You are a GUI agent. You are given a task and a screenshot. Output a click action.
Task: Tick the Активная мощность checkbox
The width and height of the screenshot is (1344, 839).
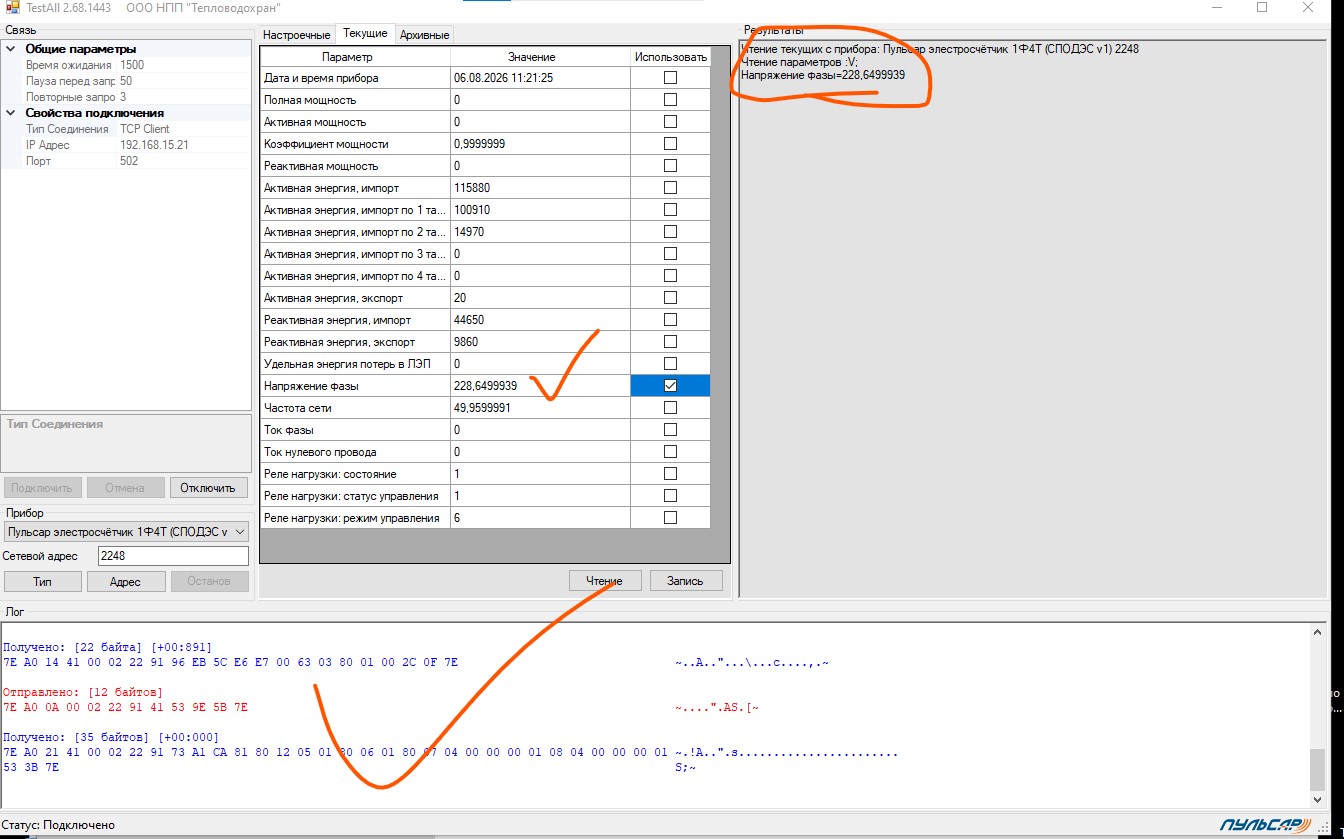(x=670, y=122)
